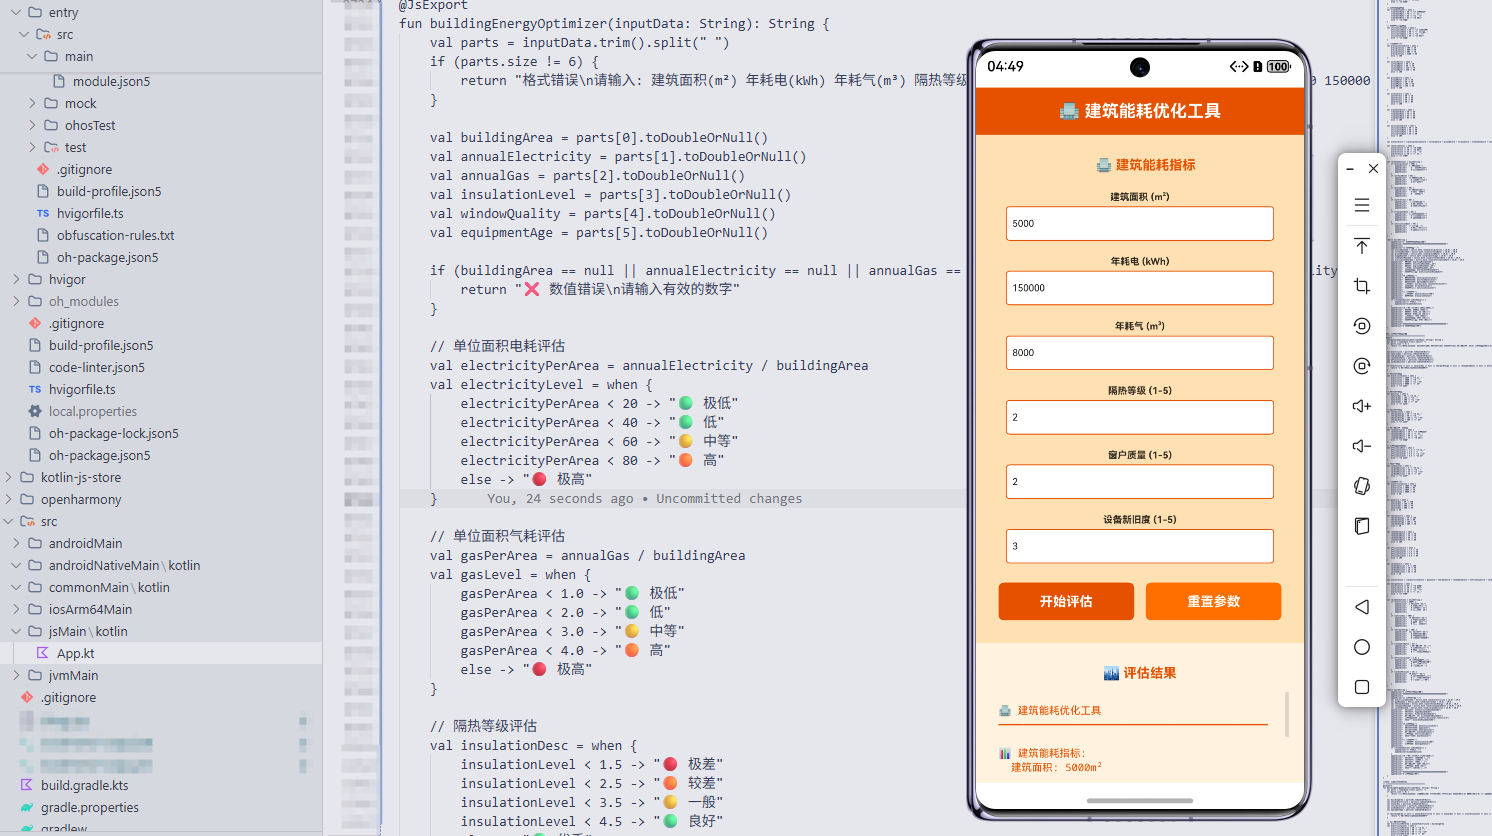Click the @JsExport annotation in code

tap(433, 5)
